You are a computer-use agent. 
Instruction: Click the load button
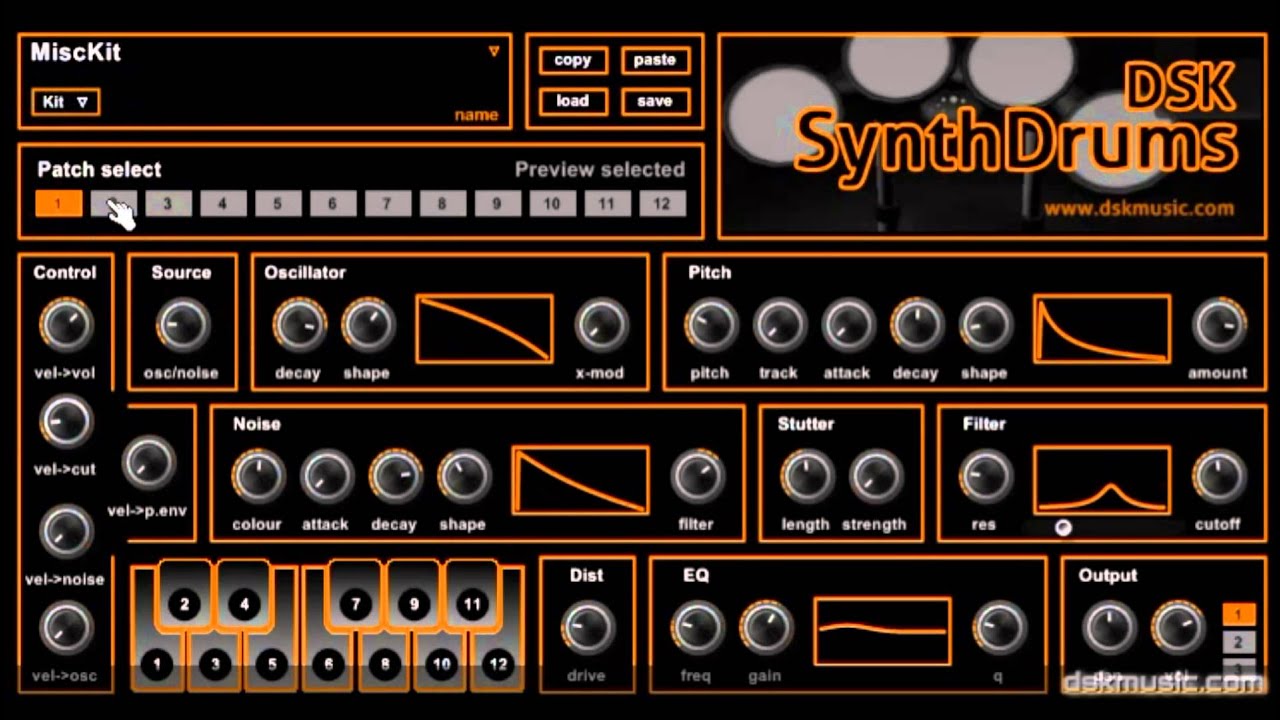point(573,101)
